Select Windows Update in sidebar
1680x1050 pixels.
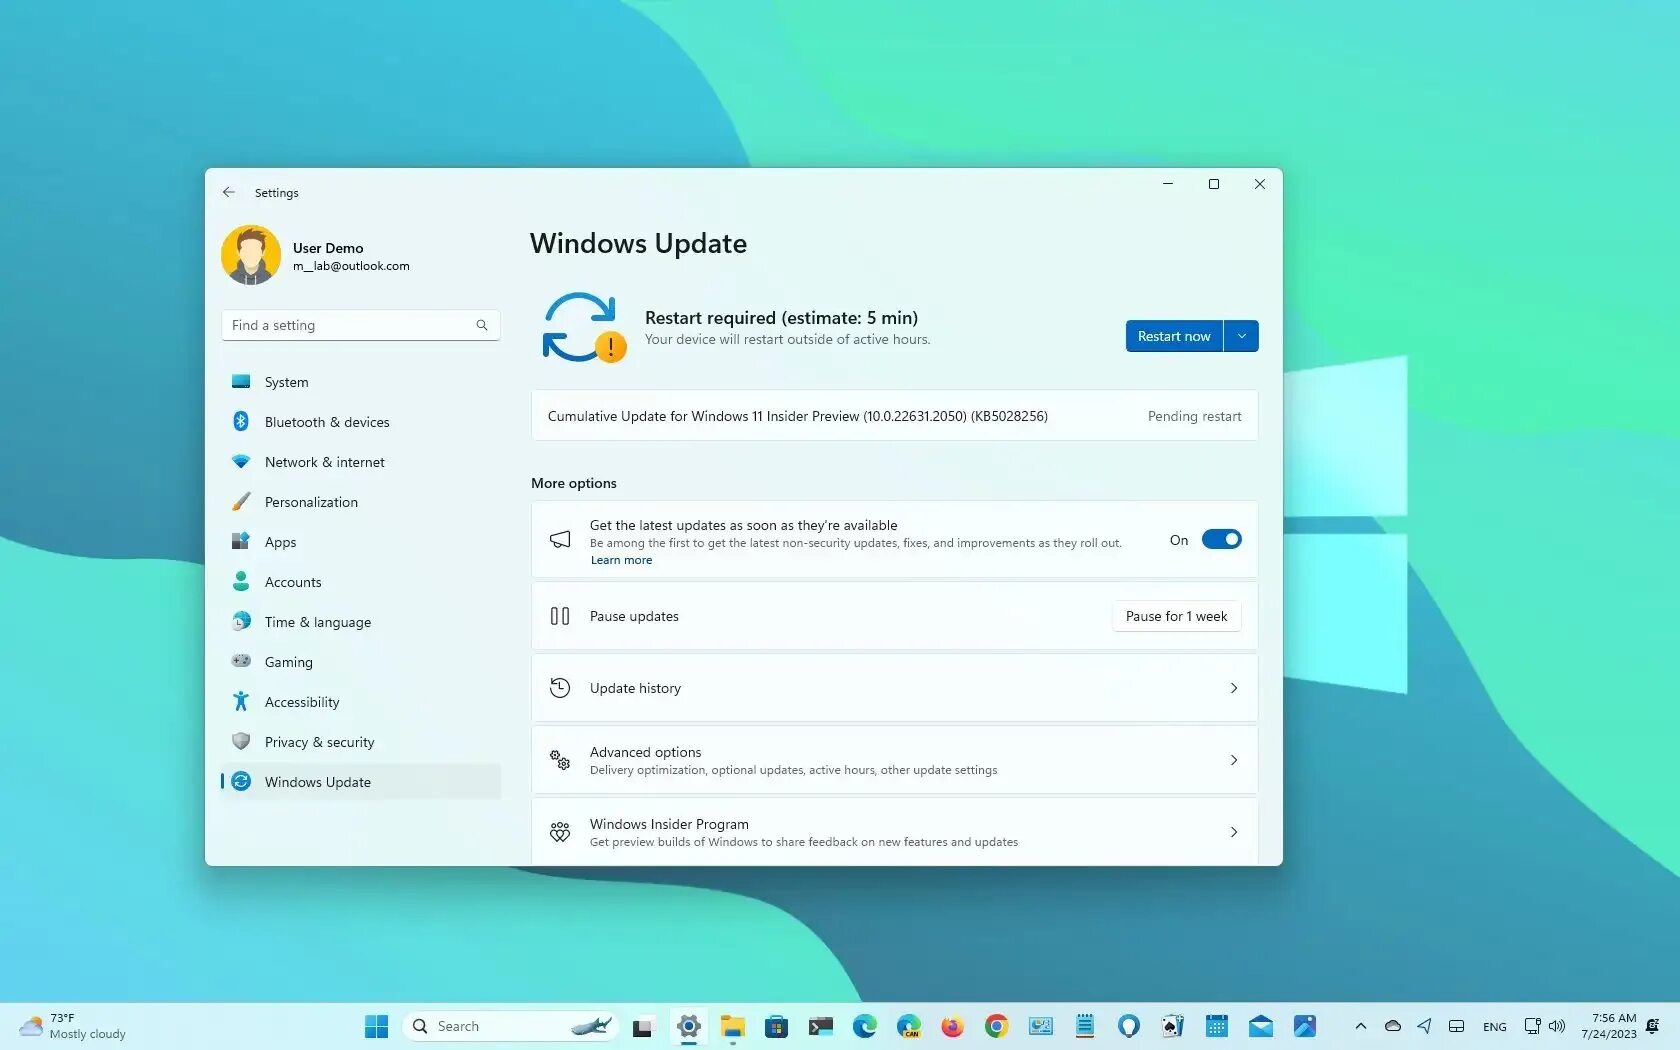click(360, 782)
